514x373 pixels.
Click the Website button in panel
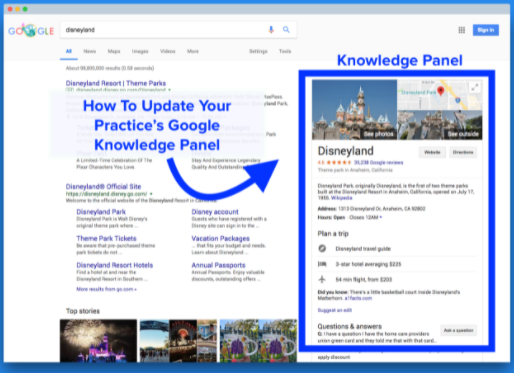(432, 152)
